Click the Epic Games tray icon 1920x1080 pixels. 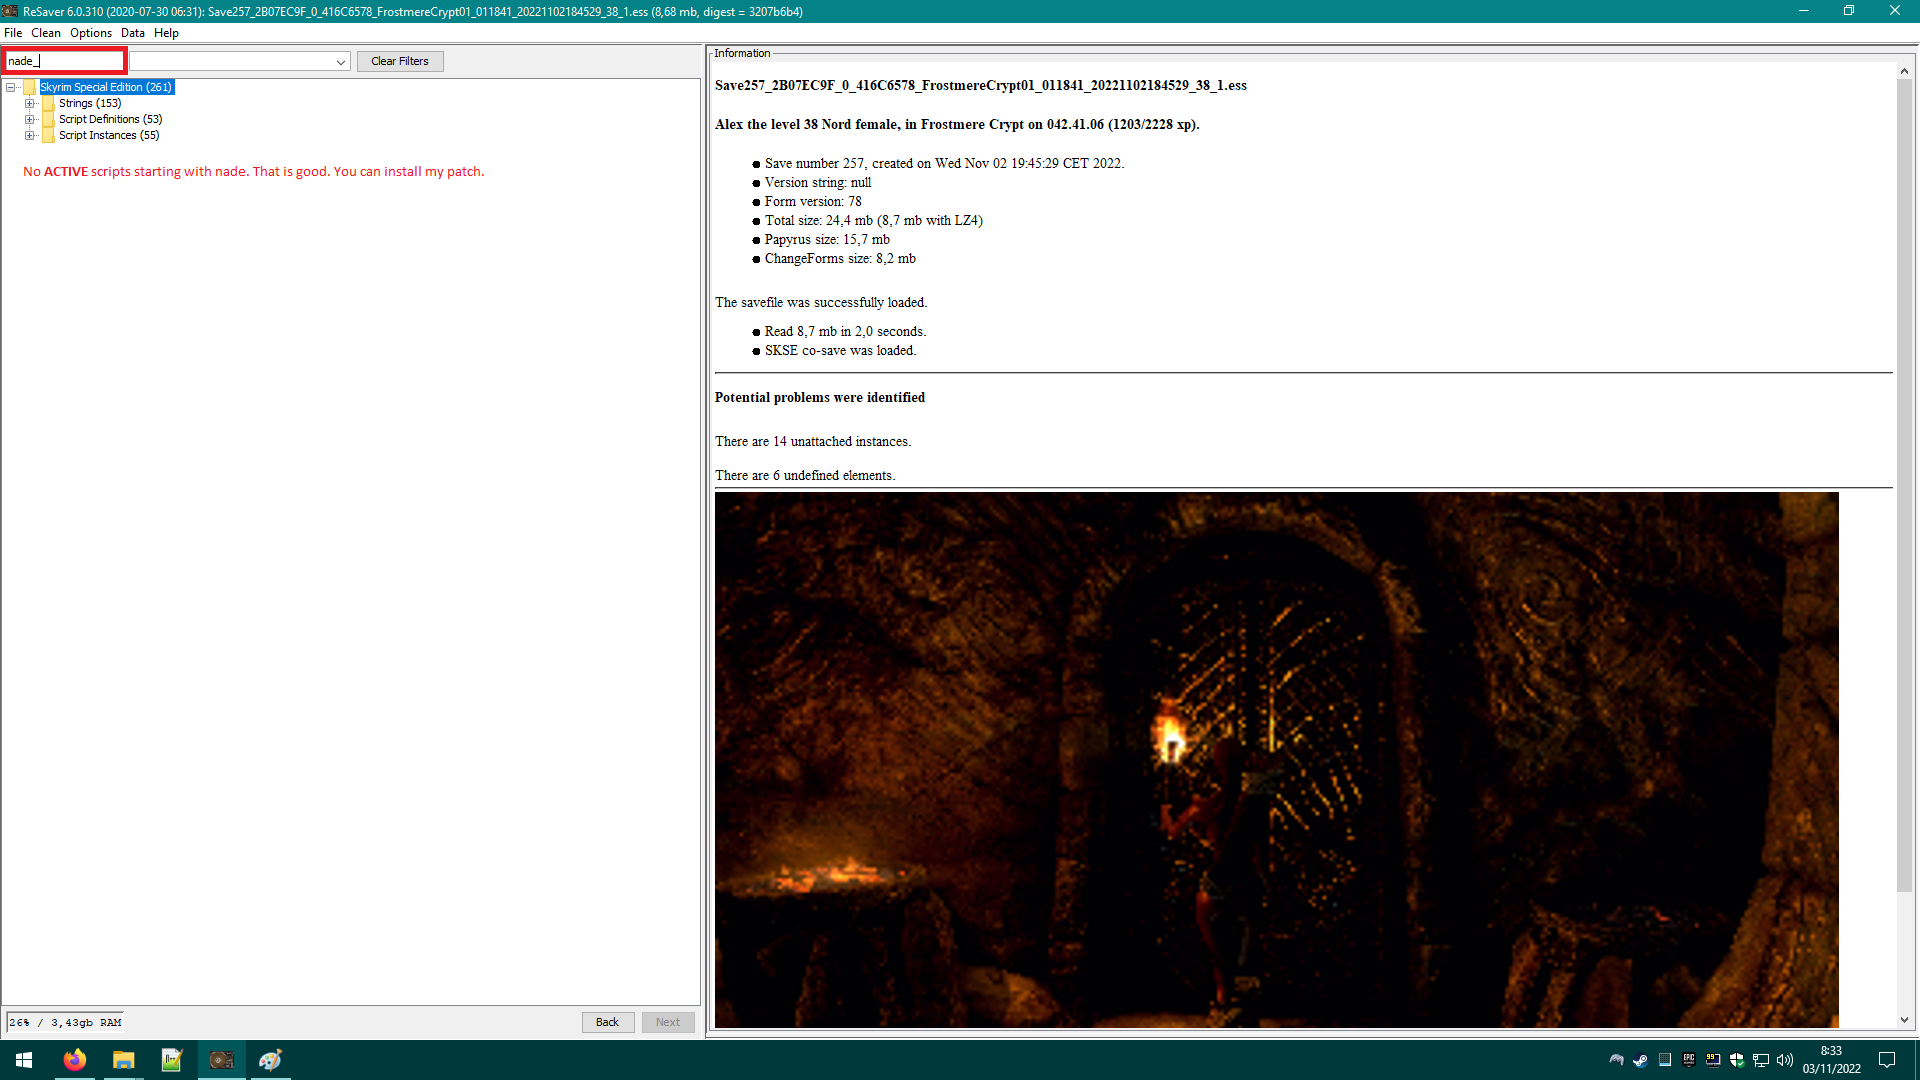[1689, 1060]
